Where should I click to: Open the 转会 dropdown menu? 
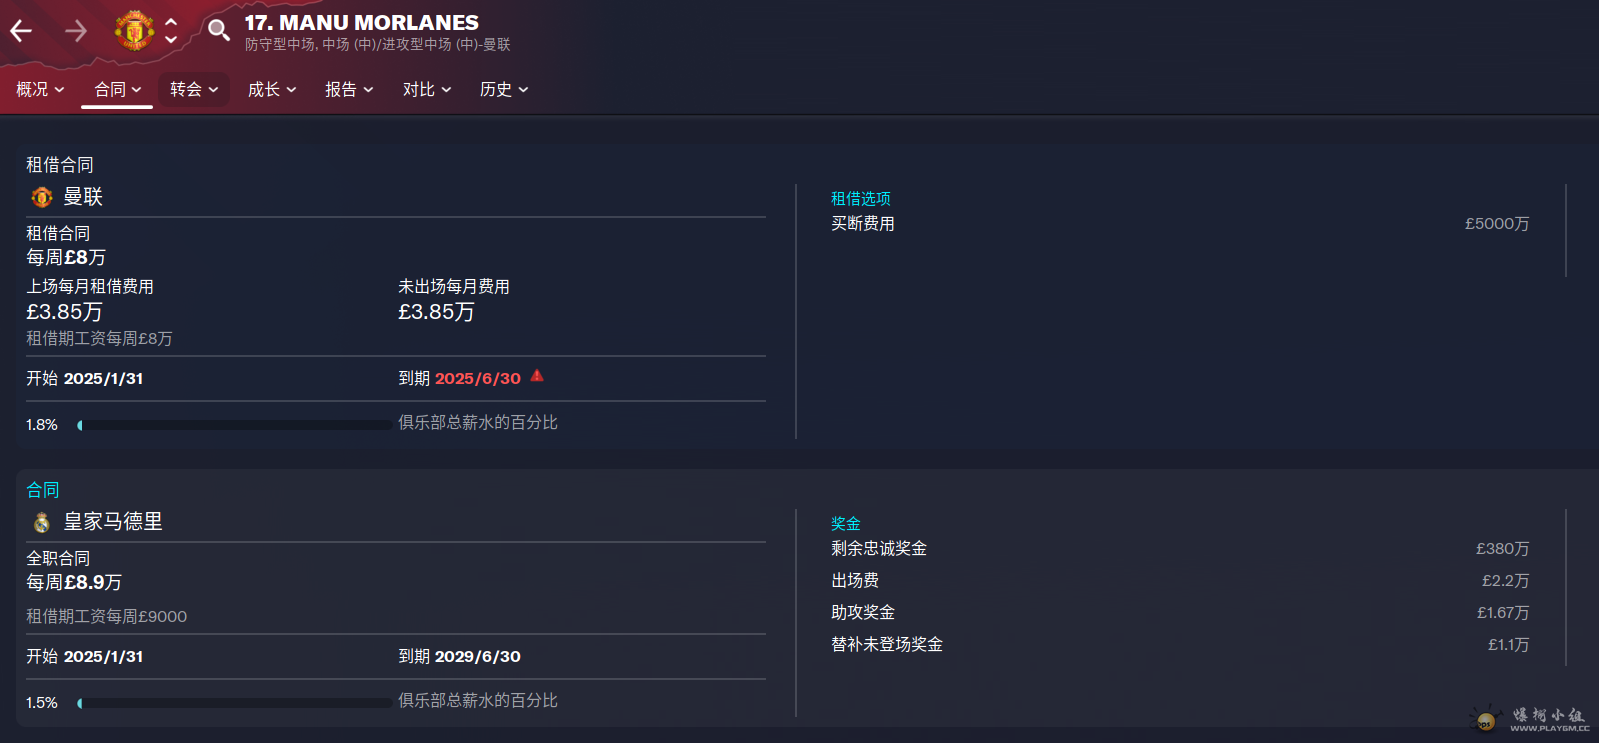(194, 89)
